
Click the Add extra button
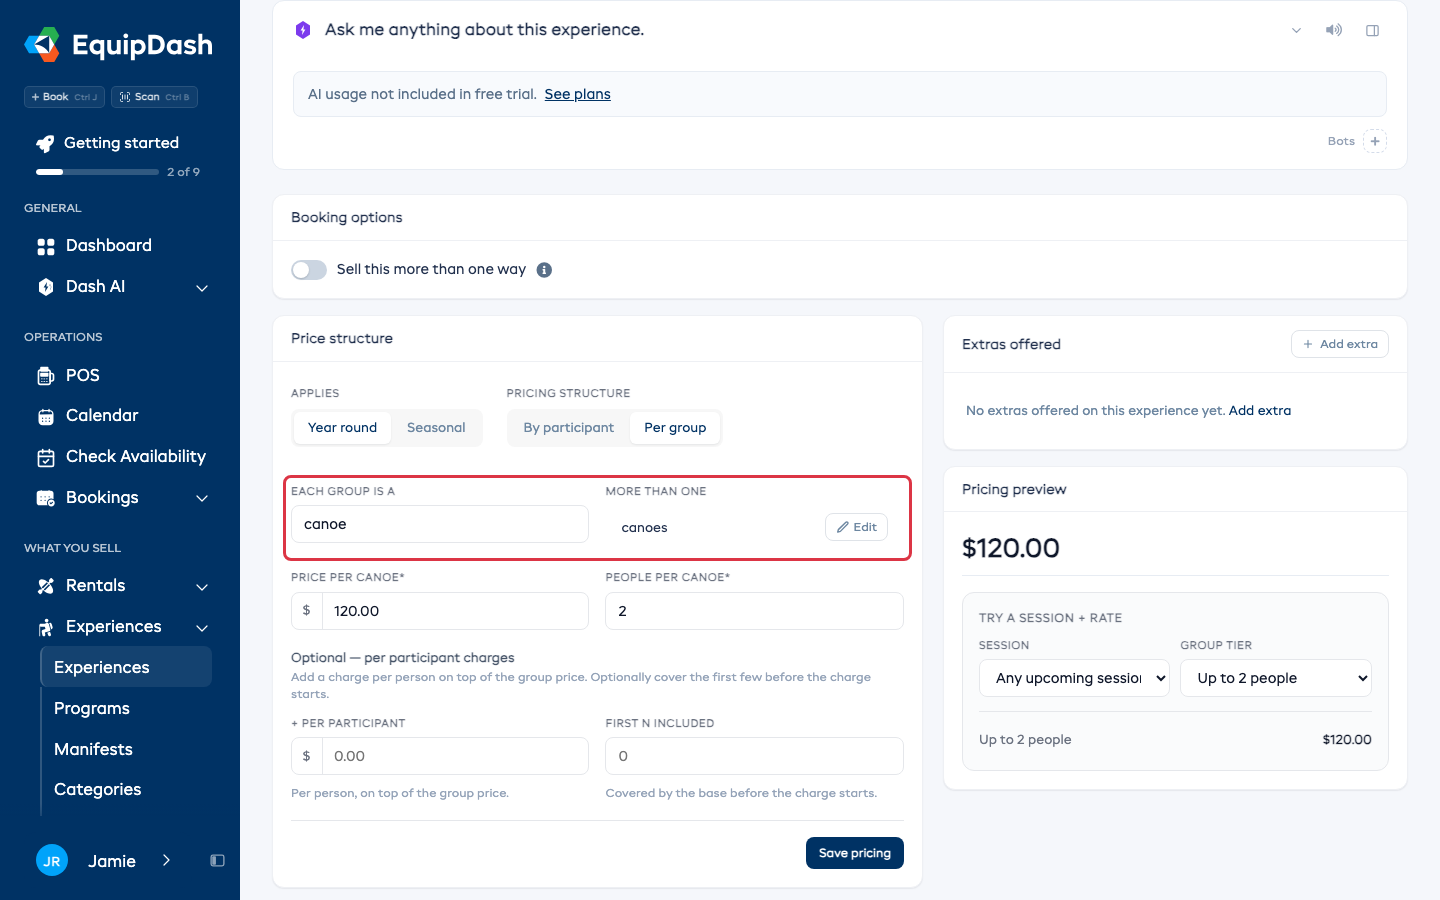coord(1340,344)
